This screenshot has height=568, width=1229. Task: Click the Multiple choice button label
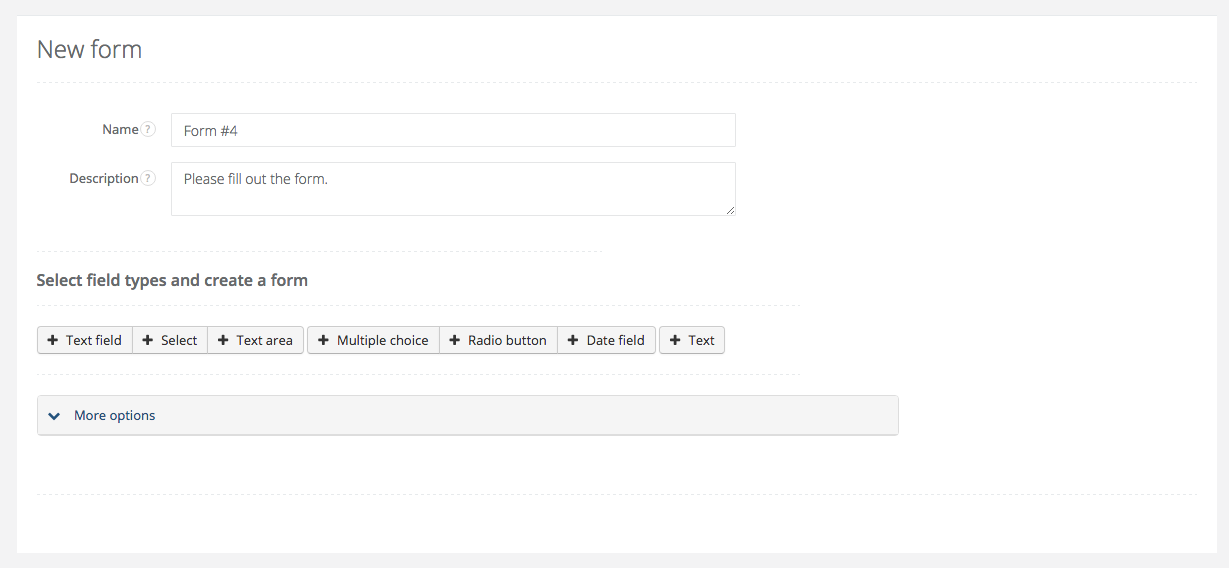click(x=382, y=340)
